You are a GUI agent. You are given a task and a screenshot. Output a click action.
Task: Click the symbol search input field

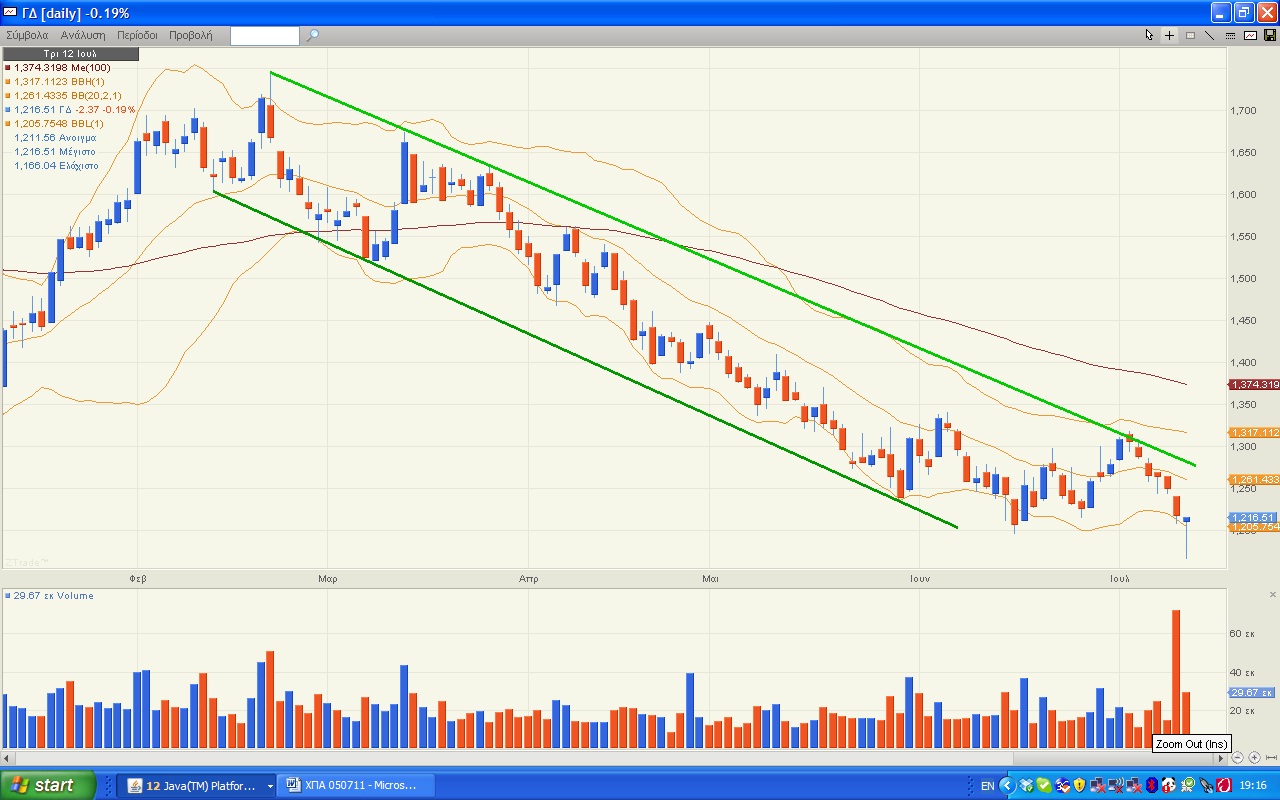click(264, 36)
